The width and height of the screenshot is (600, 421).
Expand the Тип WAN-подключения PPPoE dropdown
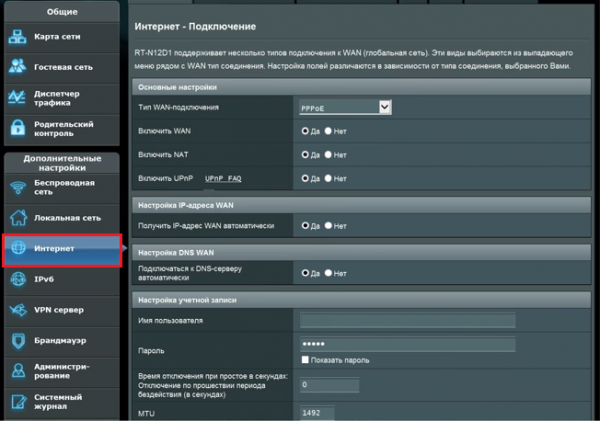344,107
